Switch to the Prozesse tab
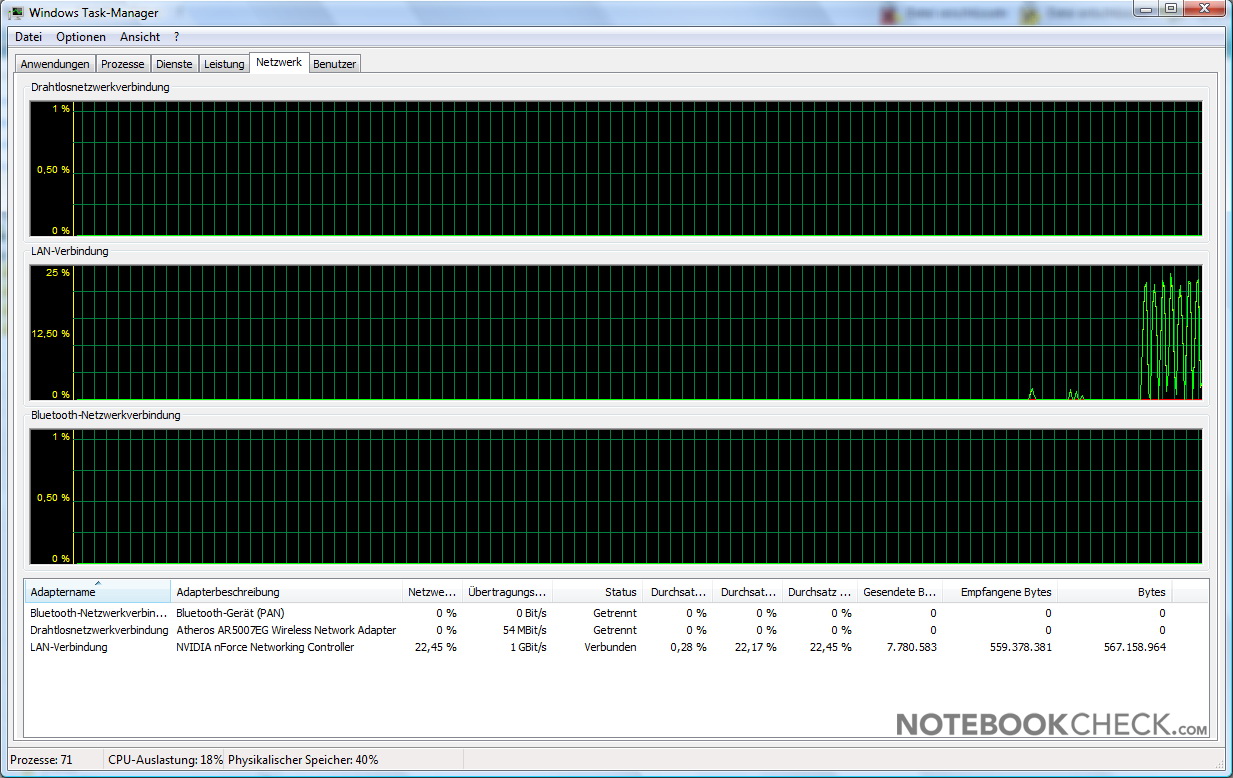This screenshot has width=1233, height=778. pos(123,64)
